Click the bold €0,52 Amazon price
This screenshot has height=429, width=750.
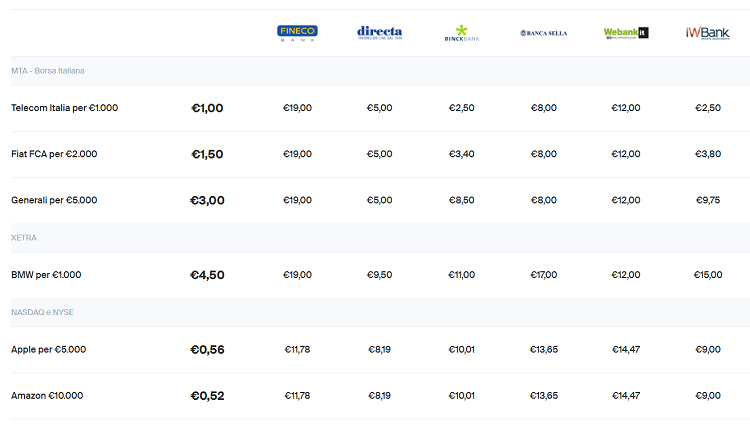pyautogui.click(x=207, y=396)
